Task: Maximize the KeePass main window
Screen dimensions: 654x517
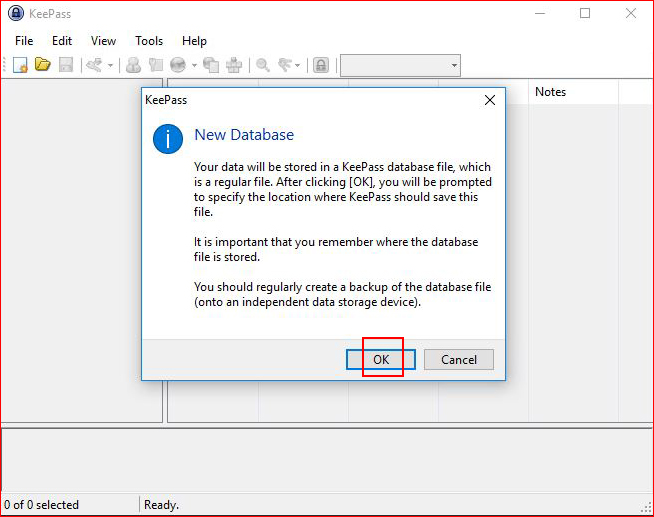Action: point(585,13)
